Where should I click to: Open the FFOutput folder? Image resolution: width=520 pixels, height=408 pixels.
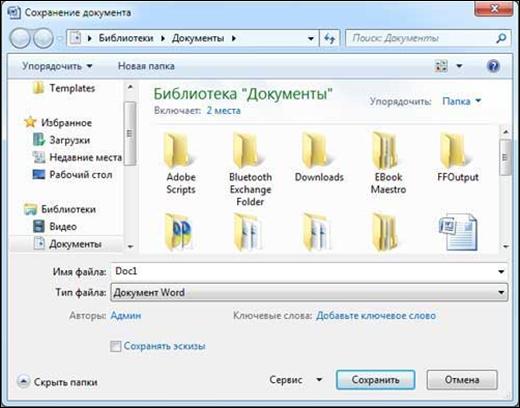coord(457,157)
